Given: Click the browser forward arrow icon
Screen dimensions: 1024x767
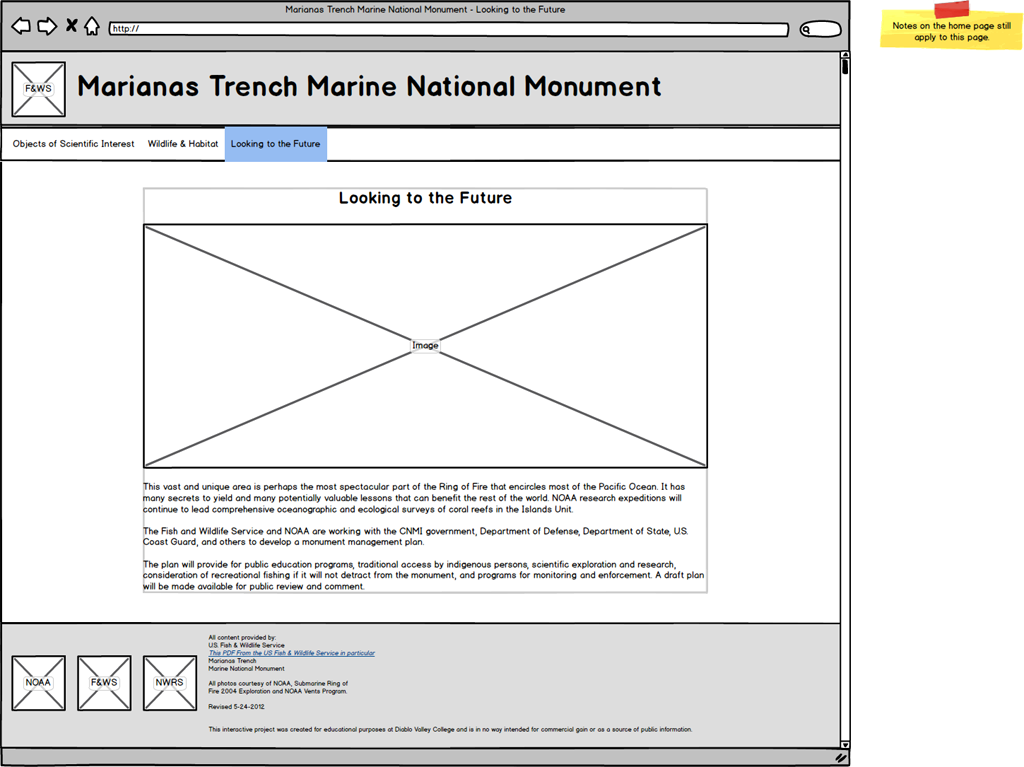Looking at the screenshot, I should coord(46,27).
